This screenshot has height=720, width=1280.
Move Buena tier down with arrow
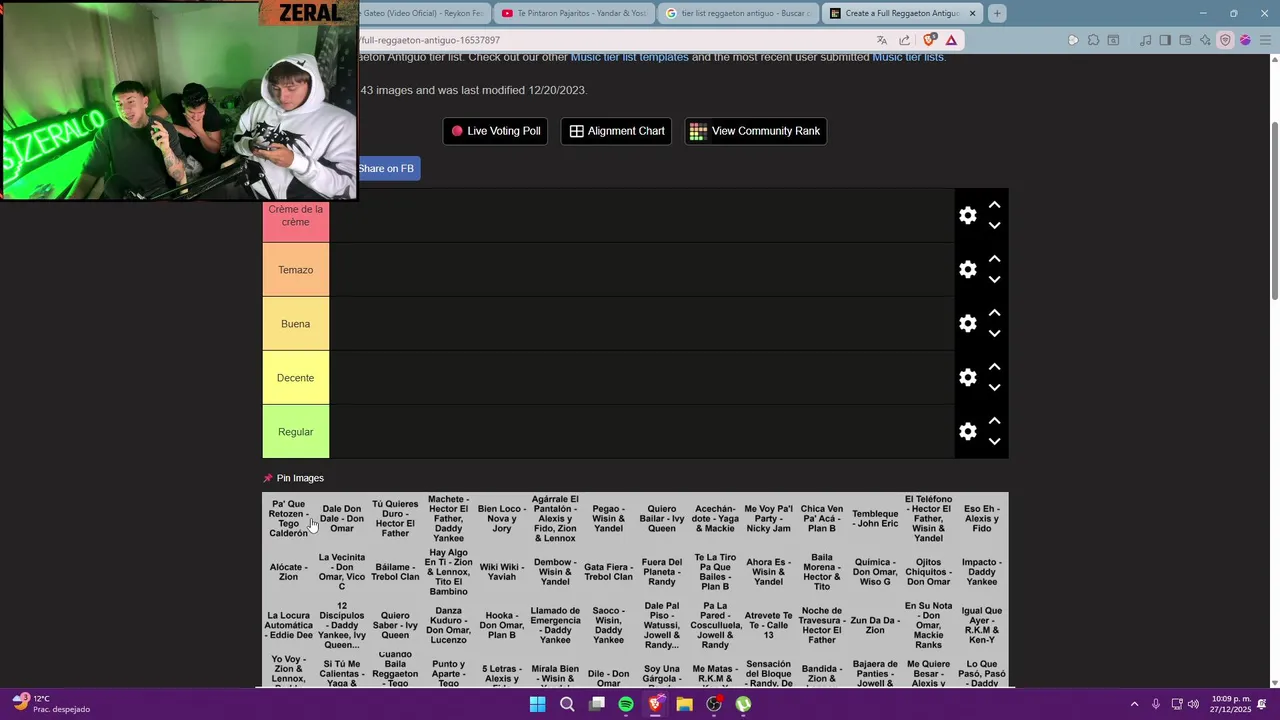(994, 334)
